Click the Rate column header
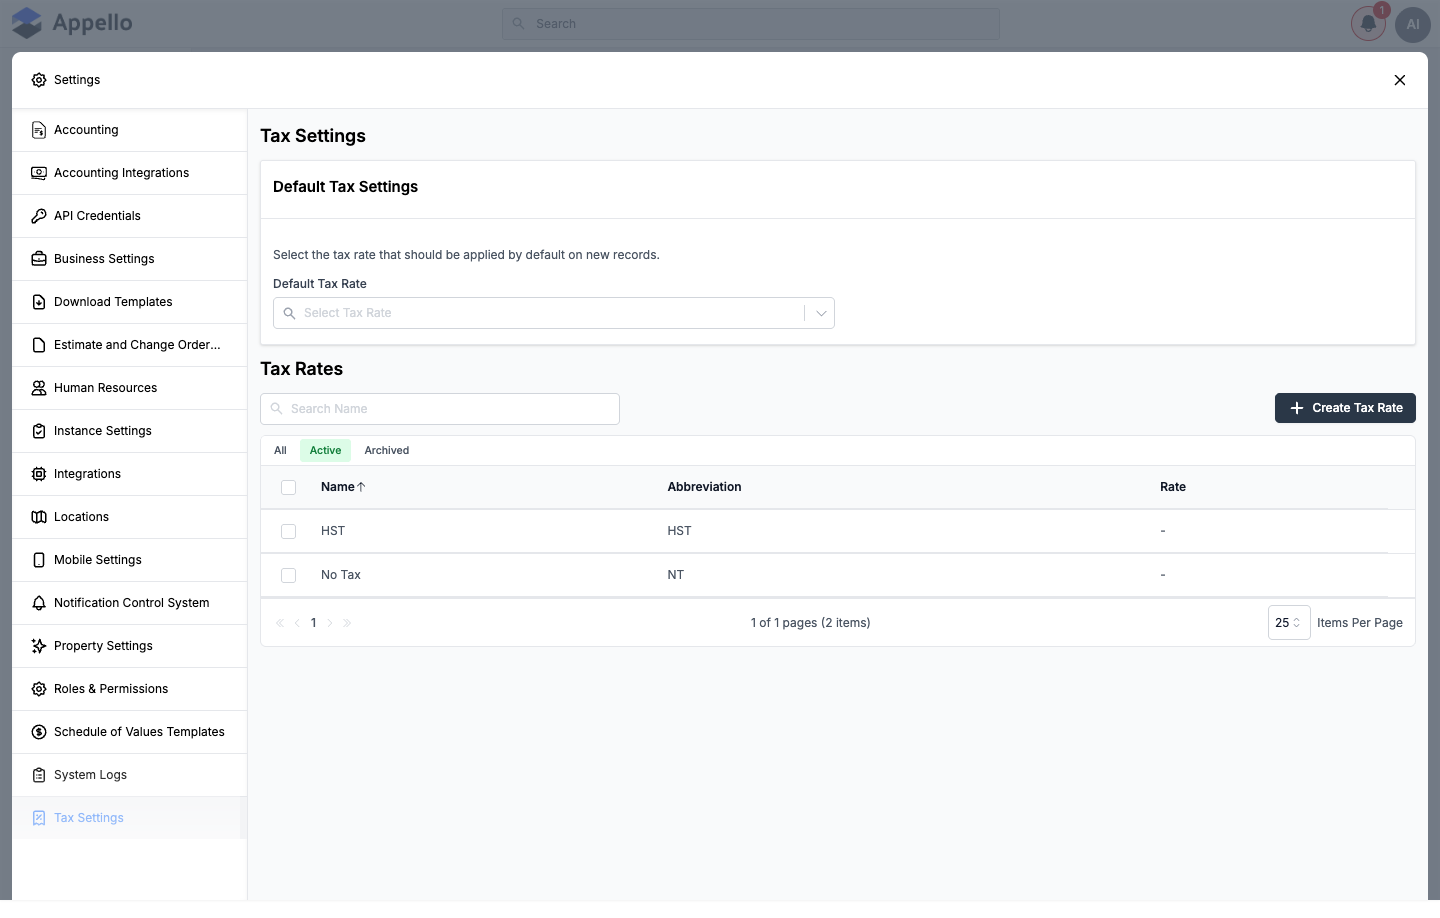Viewport: 1440px width, 918px height. coord(1173,487)
